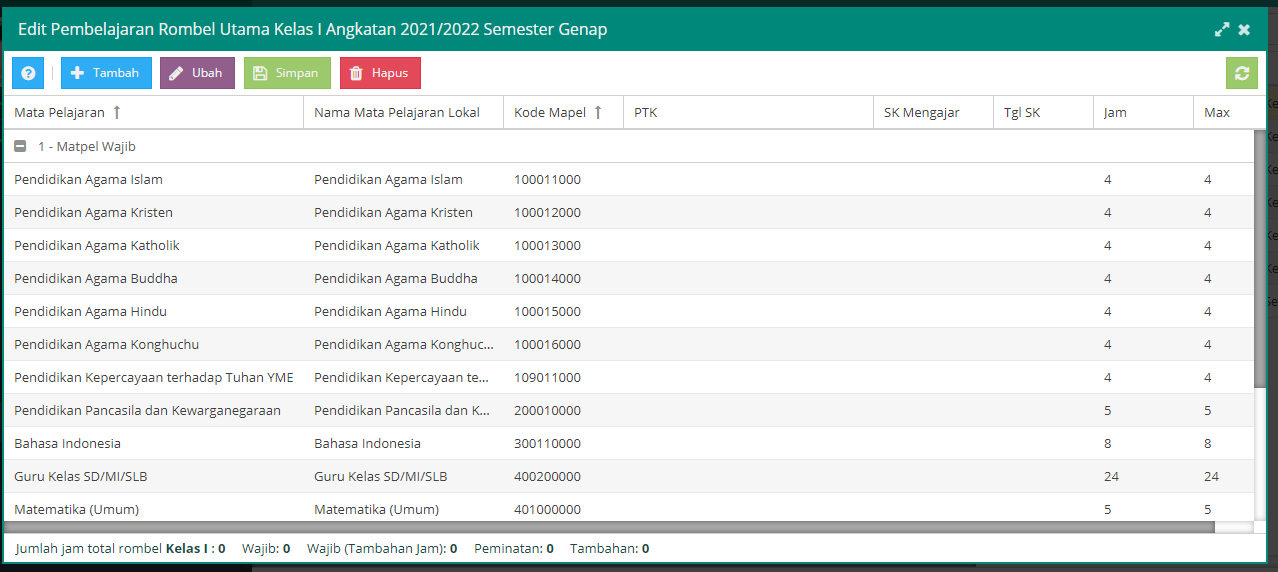The width and height of the screenshot is (1278, 572).
Task: Click the vertical scrollbar of the table
Action: point(1259,260)
